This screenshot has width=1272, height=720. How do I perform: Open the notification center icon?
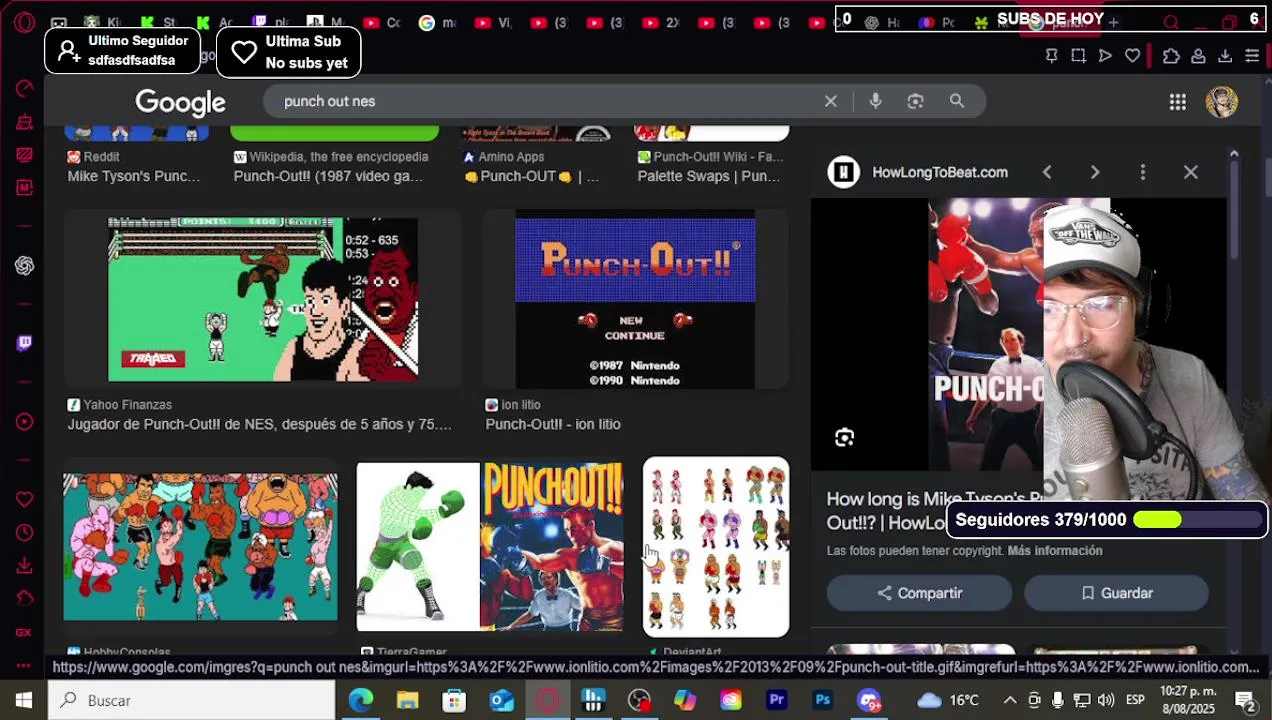[1246, 700]
